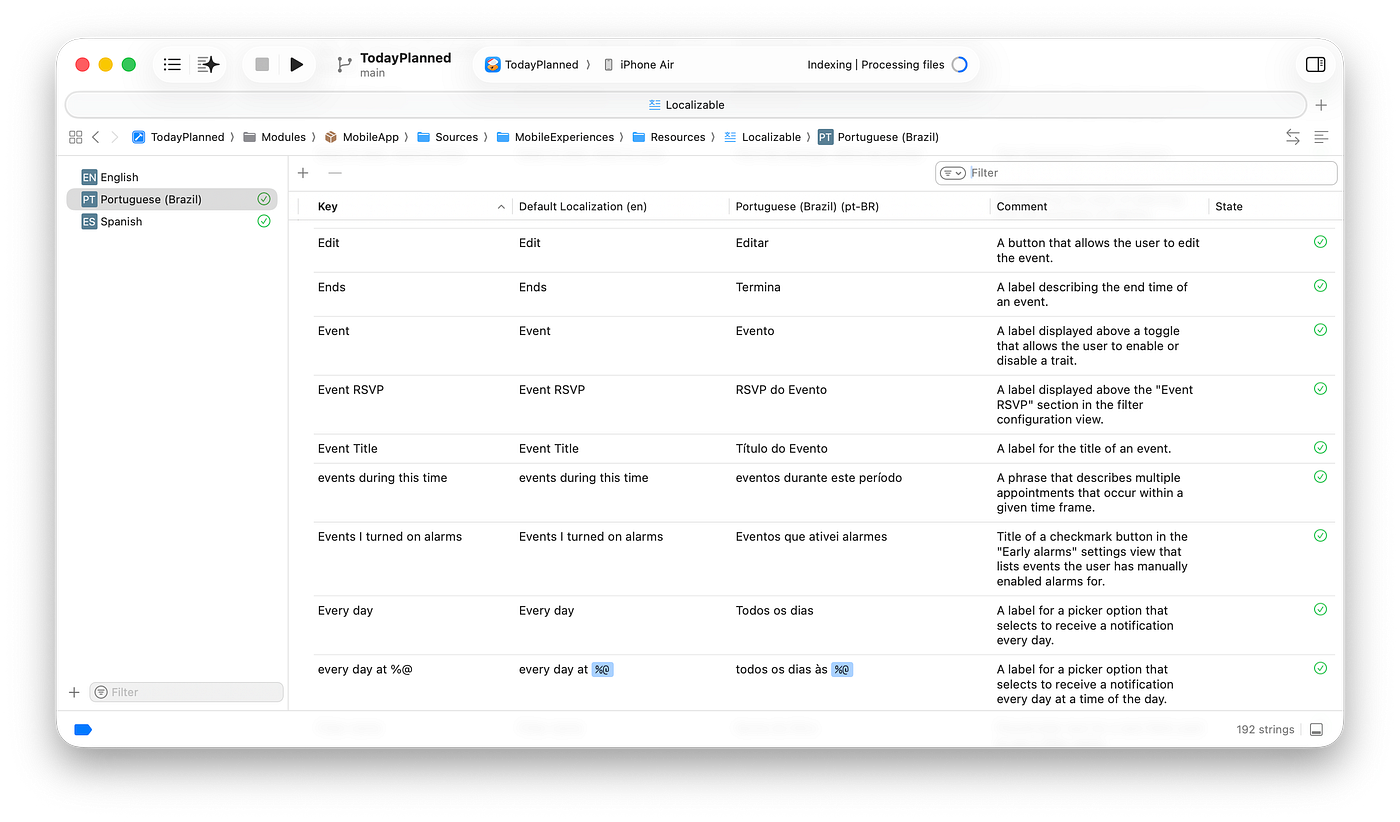The height and width of the screenshot is (822, 1400).
Task: Click the '192 strings' count label
Action: click(x=1265, y=730)
